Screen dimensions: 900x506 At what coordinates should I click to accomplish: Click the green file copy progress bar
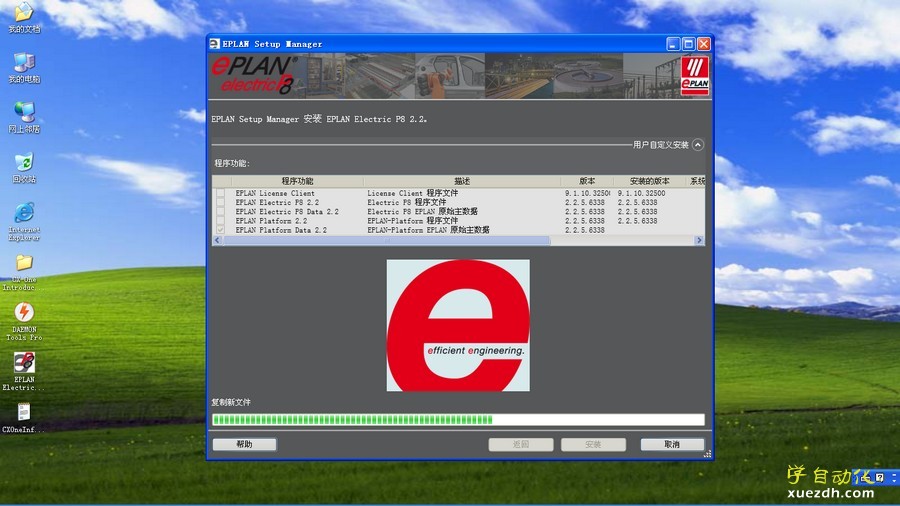(x=458, y=420)
